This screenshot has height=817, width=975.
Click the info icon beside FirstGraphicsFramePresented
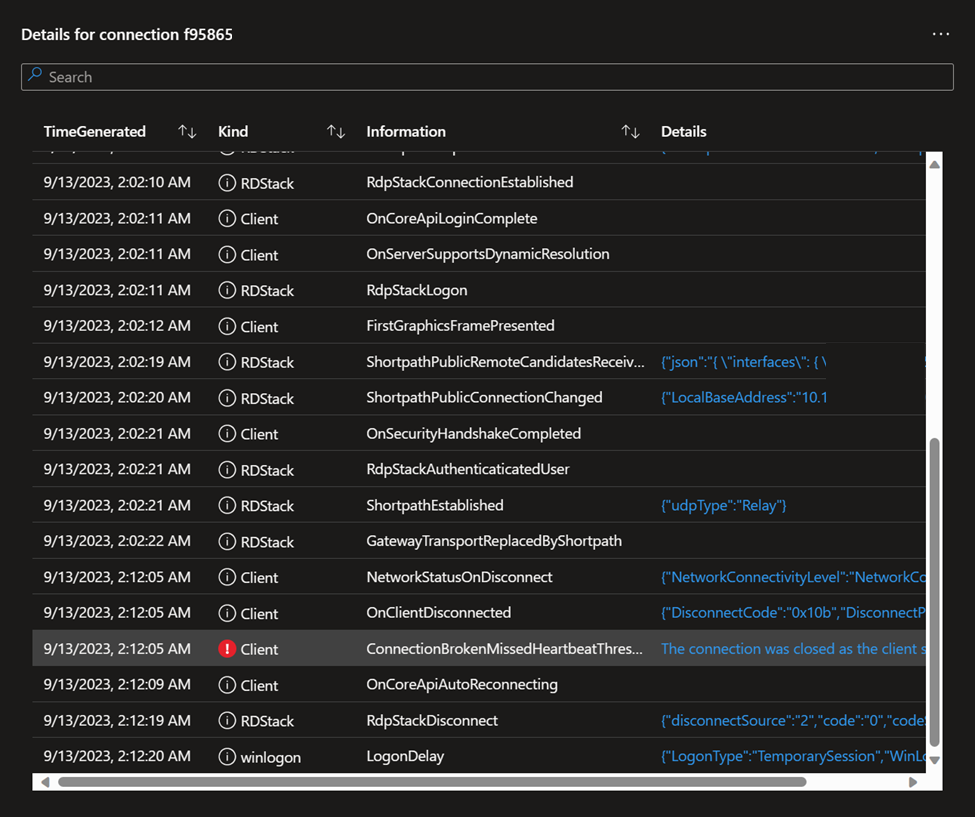[x=226, y=326]
